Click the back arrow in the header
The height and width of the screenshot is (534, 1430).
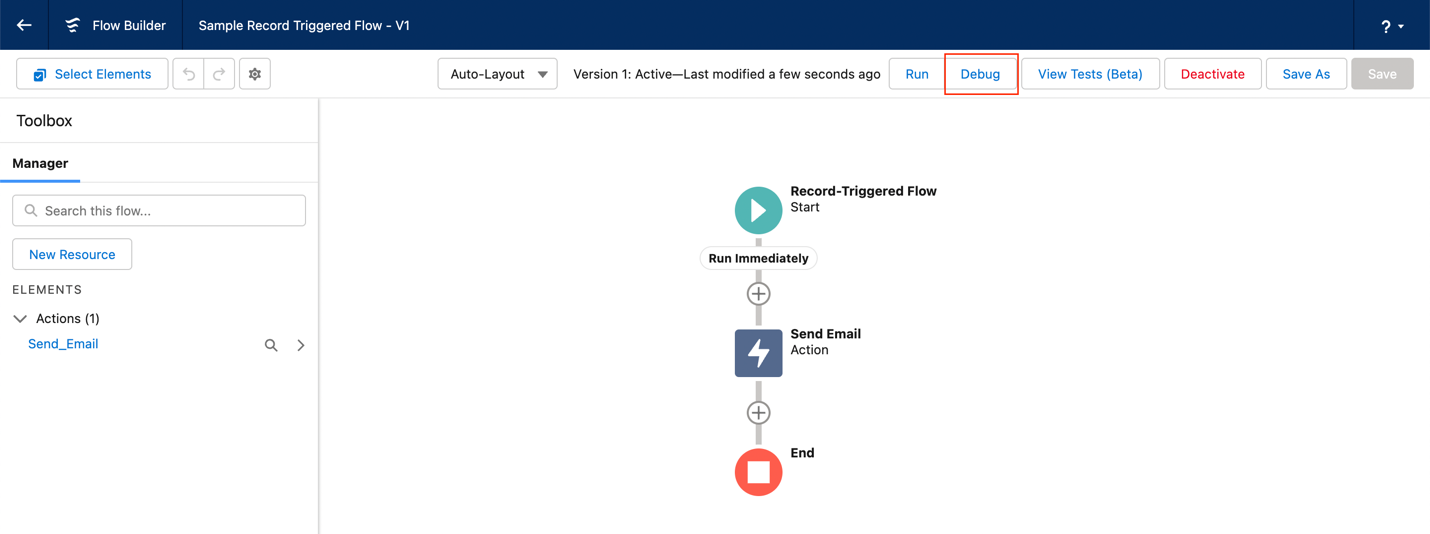click(24, 25)
